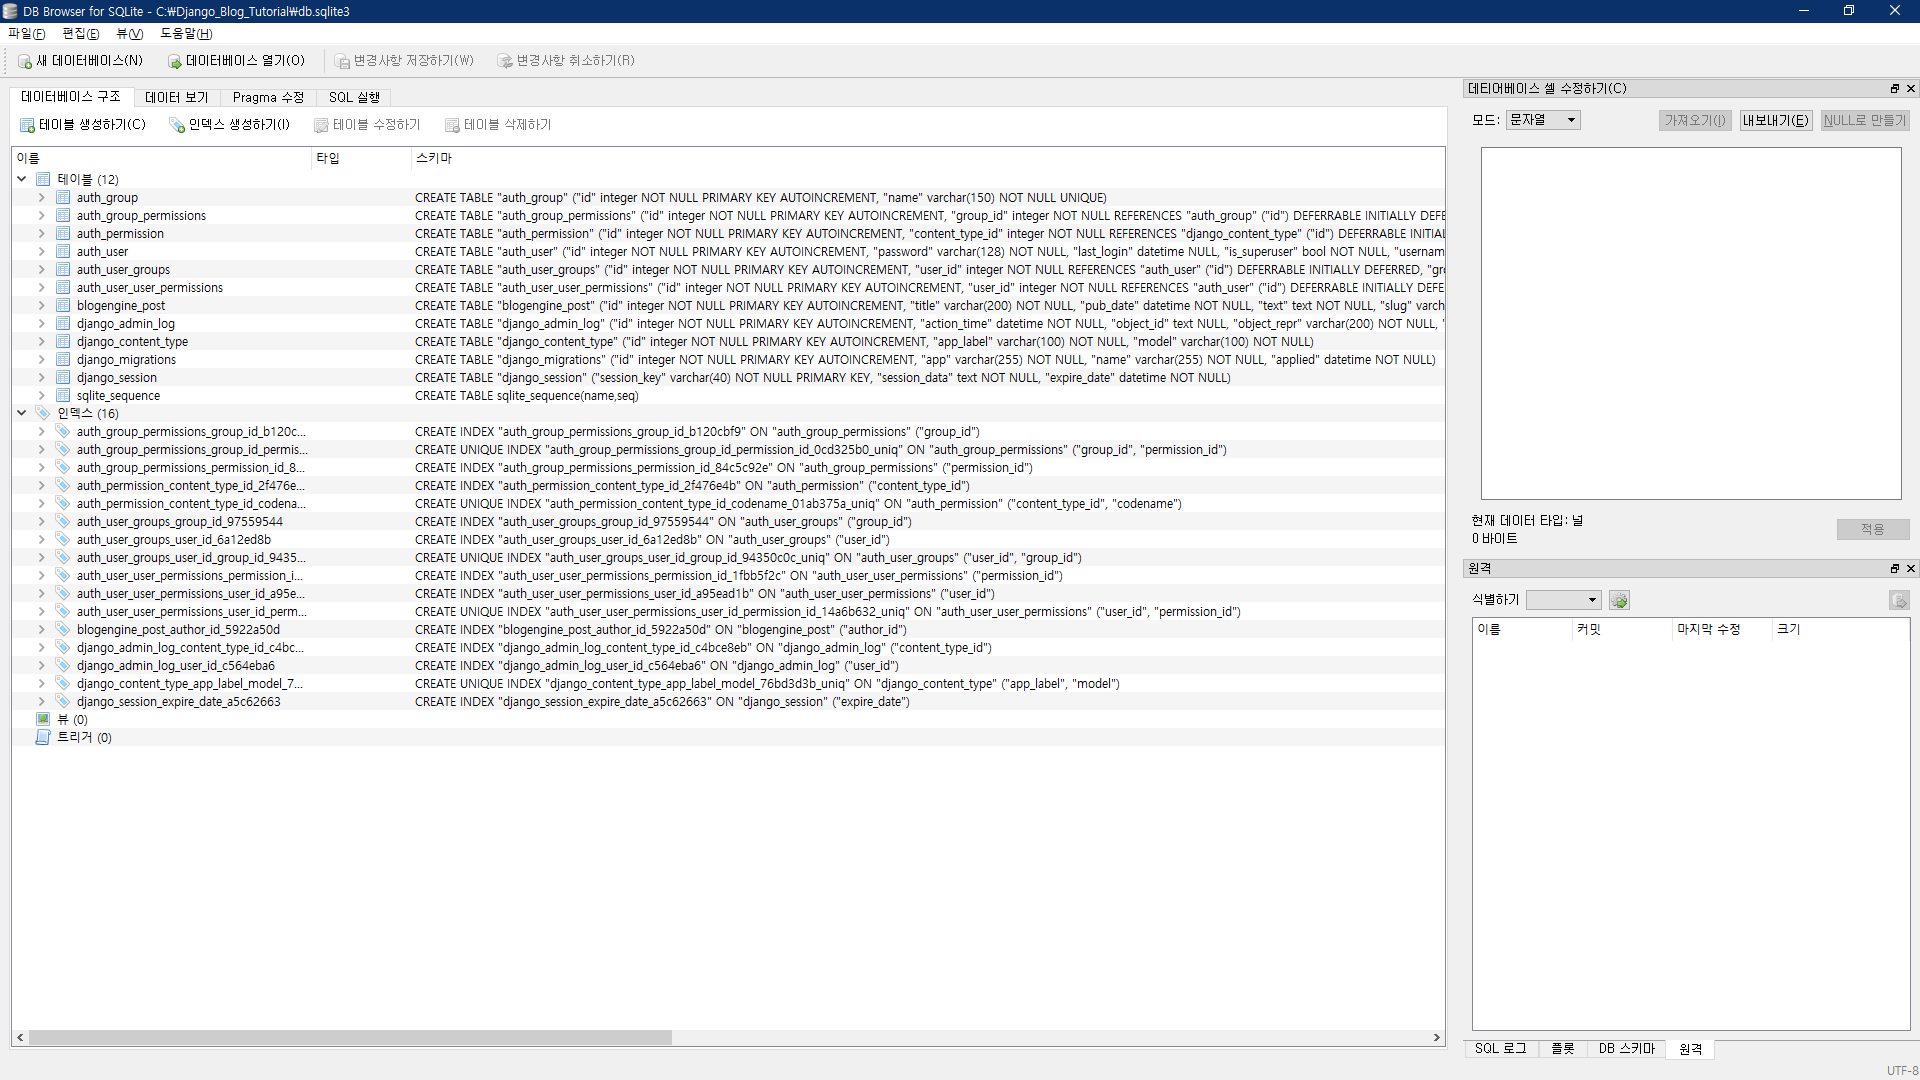
Task: Switch to the 데이터 보기 tab
Action: (176, 97)
